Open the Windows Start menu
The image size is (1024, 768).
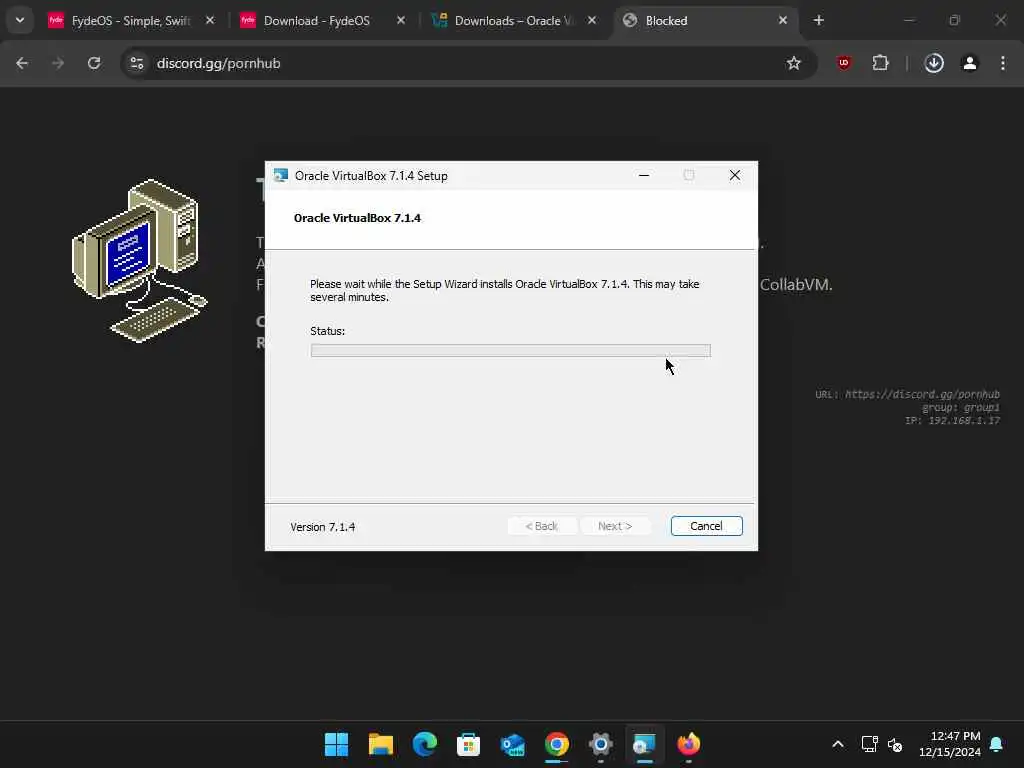[337, 744]
